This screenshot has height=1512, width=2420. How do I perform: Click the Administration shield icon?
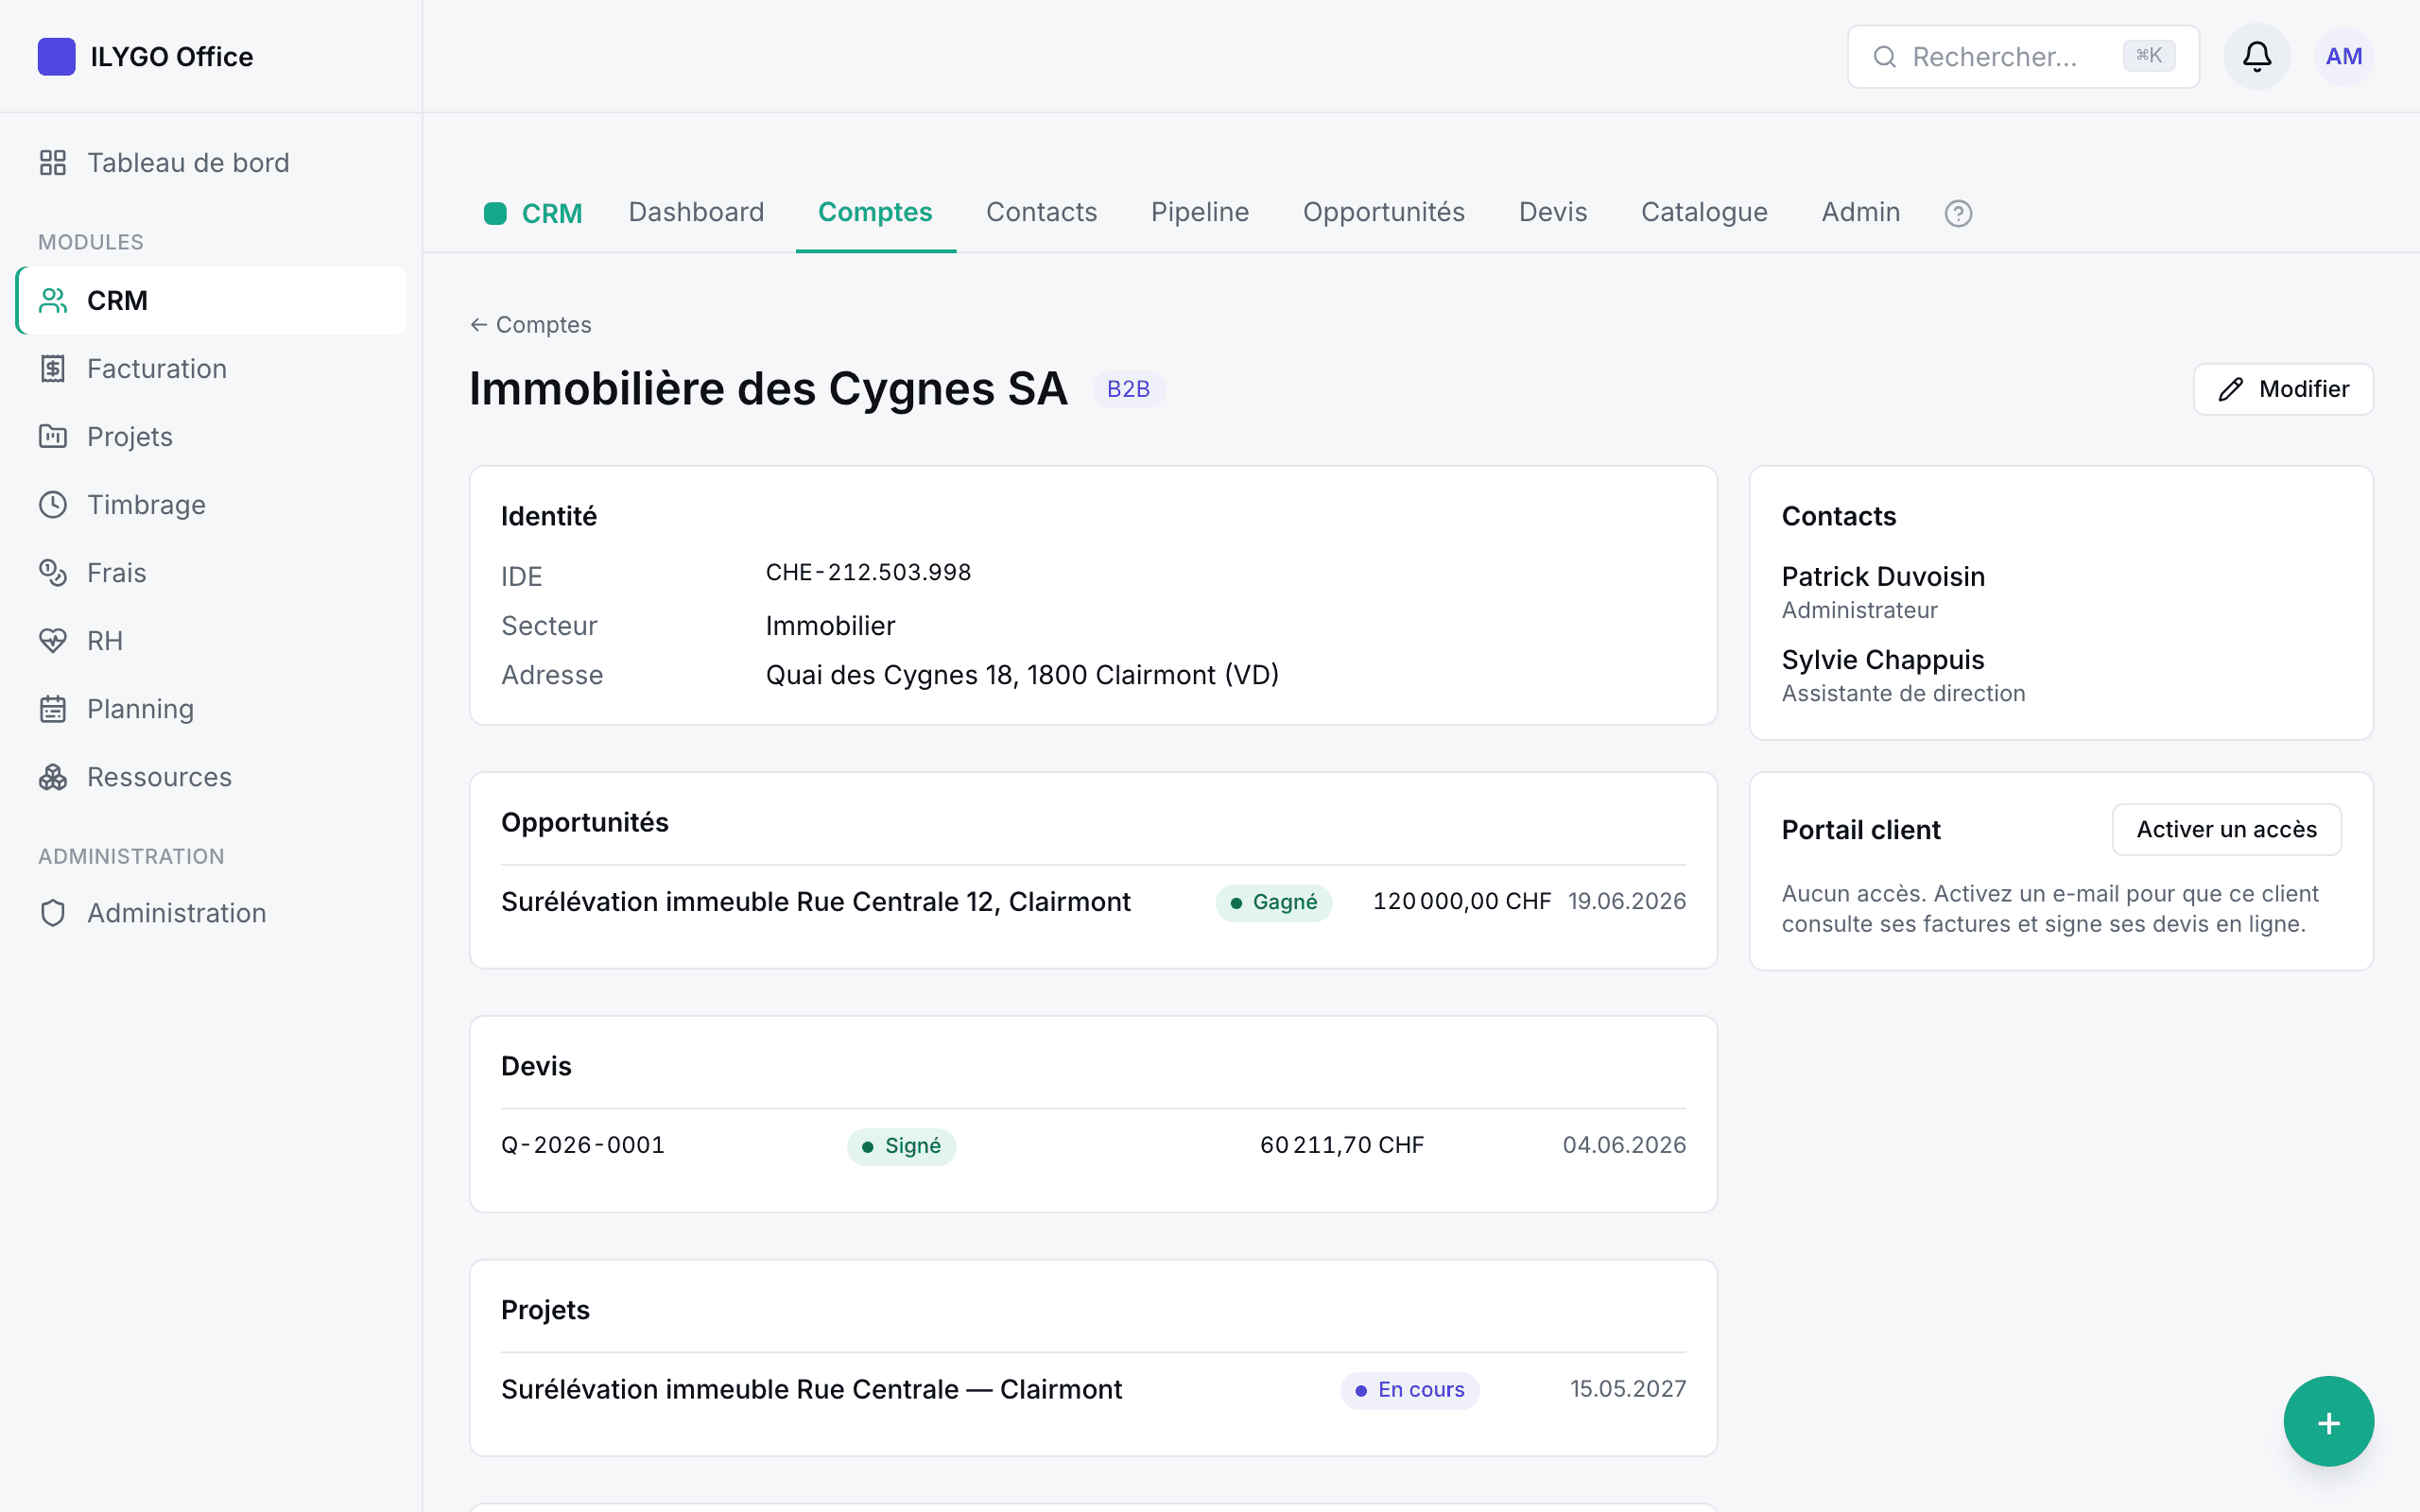pyautogui.click(x=53, y=913)
